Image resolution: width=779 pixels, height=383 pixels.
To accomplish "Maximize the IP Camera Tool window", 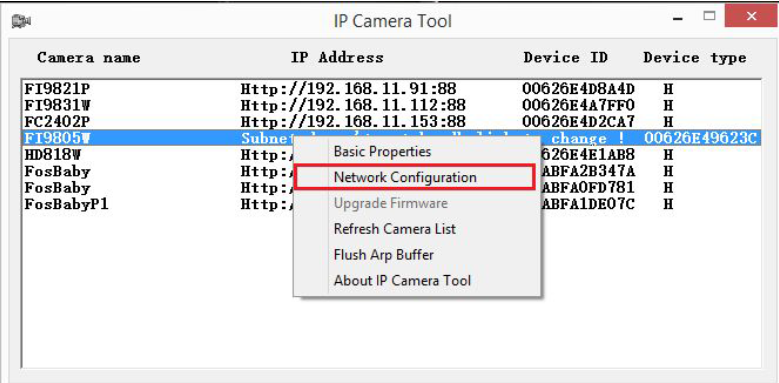I will (709, 17).
